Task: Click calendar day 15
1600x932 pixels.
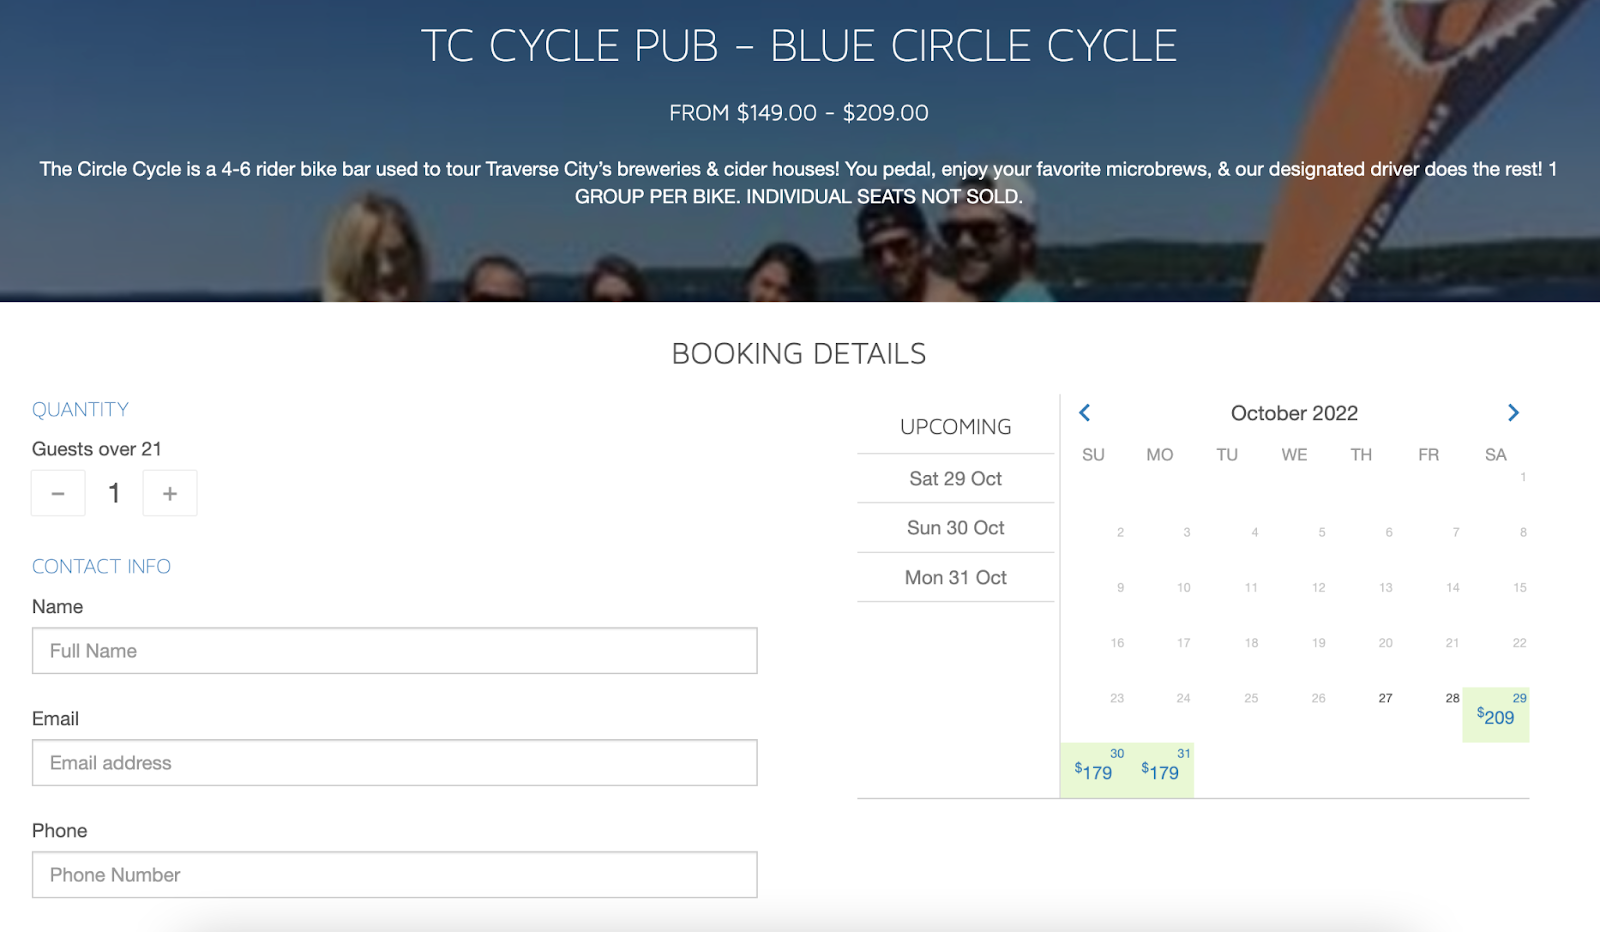Action: tap(1520, 588)
